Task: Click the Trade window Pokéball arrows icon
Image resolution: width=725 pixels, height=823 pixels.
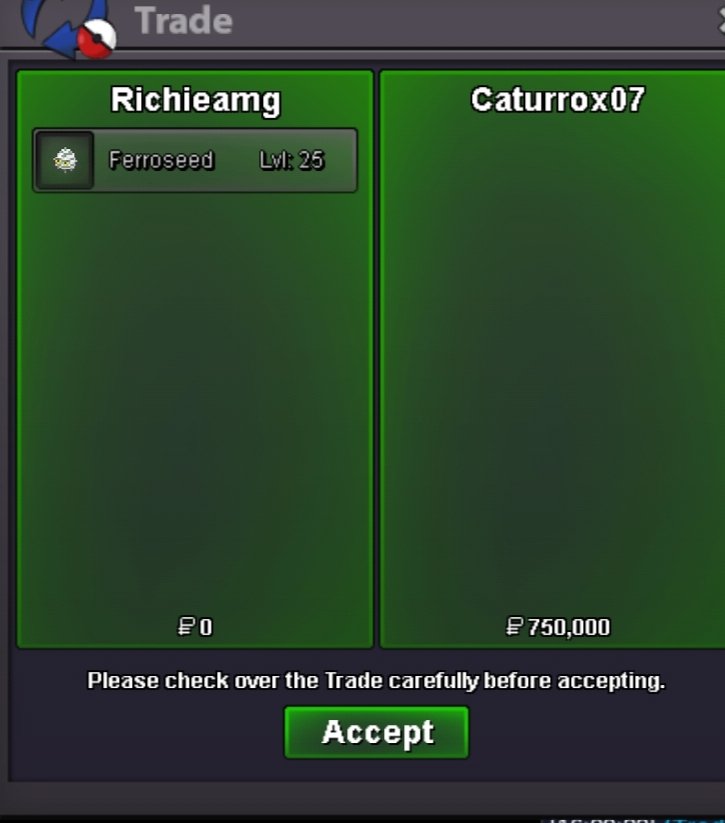Action: tap(68, 26)
